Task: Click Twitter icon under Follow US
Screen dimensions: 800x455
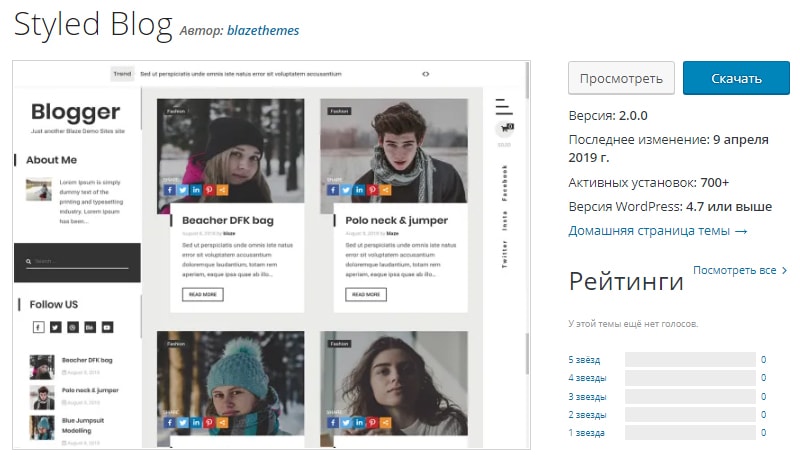Action: [56, 327]
